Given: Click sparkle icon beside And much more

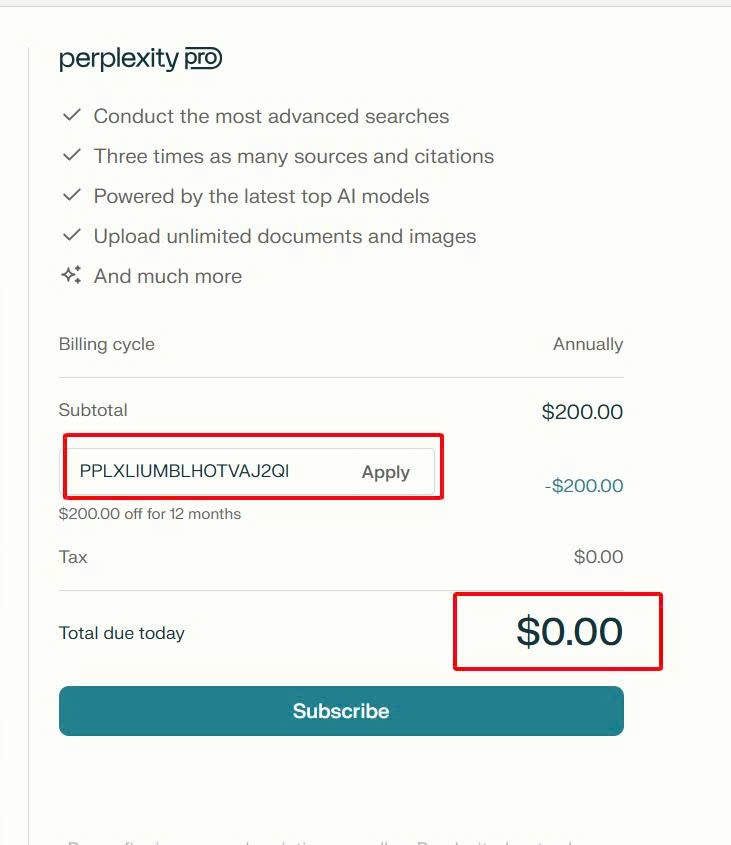Looking at the screenshot, I should (x=71, y=275).
